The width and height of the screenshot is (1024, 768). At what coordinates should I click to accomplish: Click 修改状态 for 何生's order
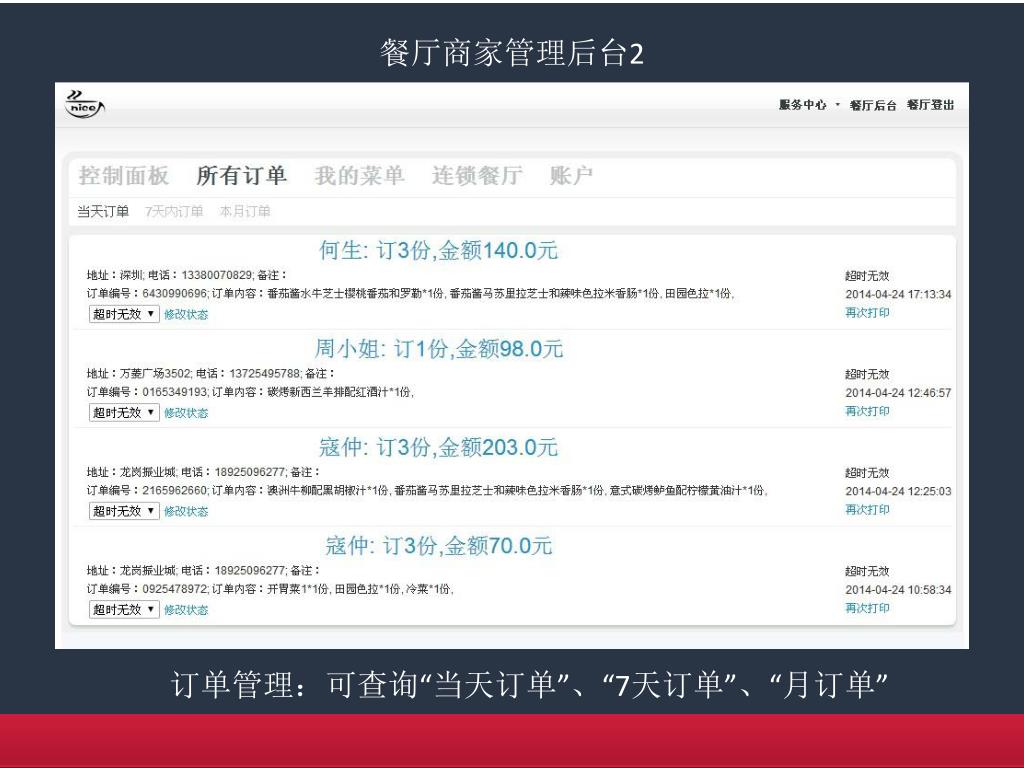pos(186,314)
